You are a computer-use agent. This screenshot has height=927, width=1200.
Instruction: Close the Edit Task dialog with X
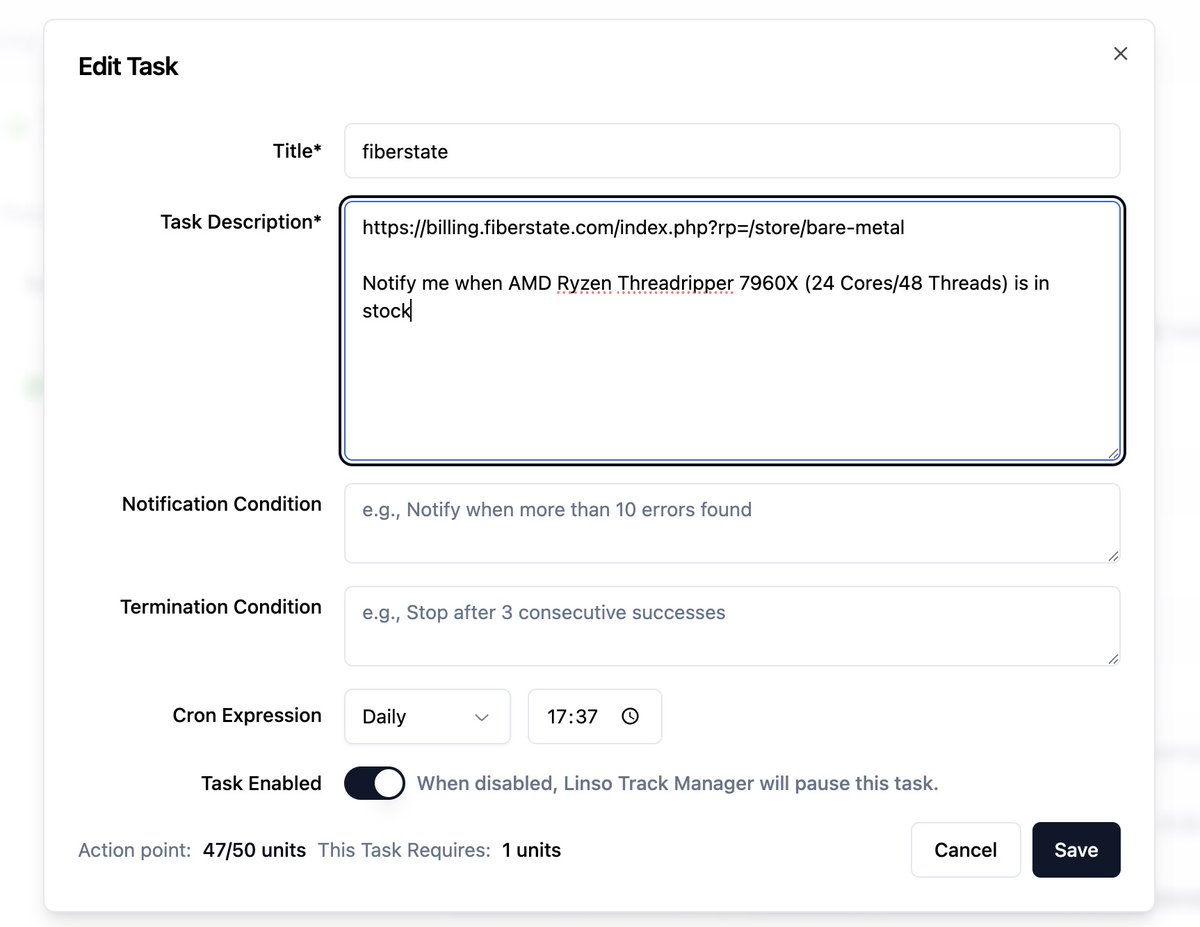click(1120, 54)
